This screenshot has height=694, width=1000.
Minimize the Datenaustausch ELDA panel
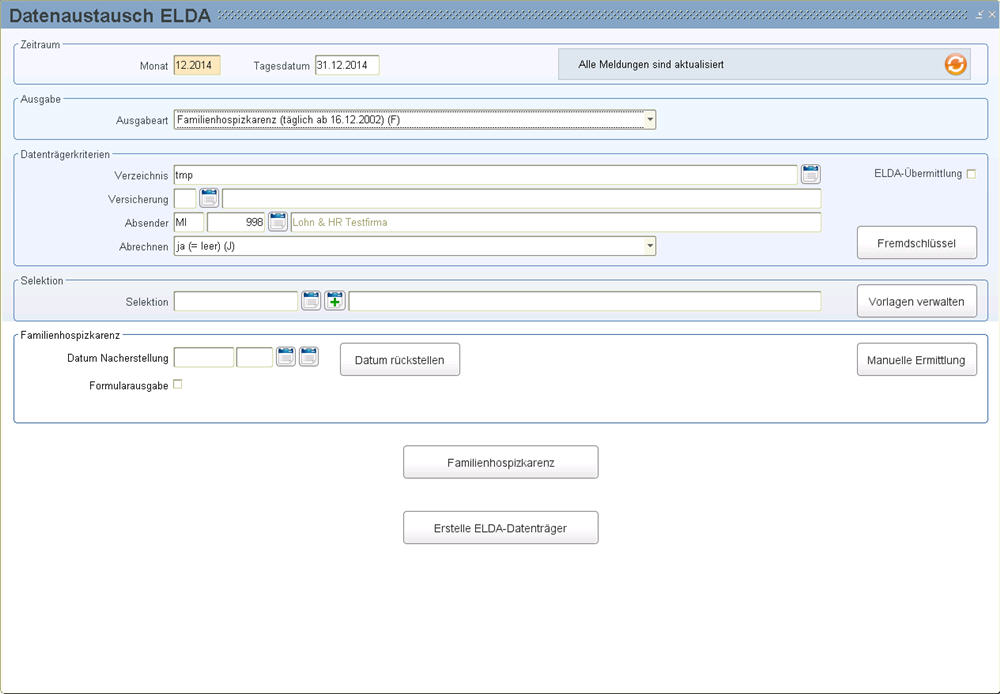coord(980,15)
